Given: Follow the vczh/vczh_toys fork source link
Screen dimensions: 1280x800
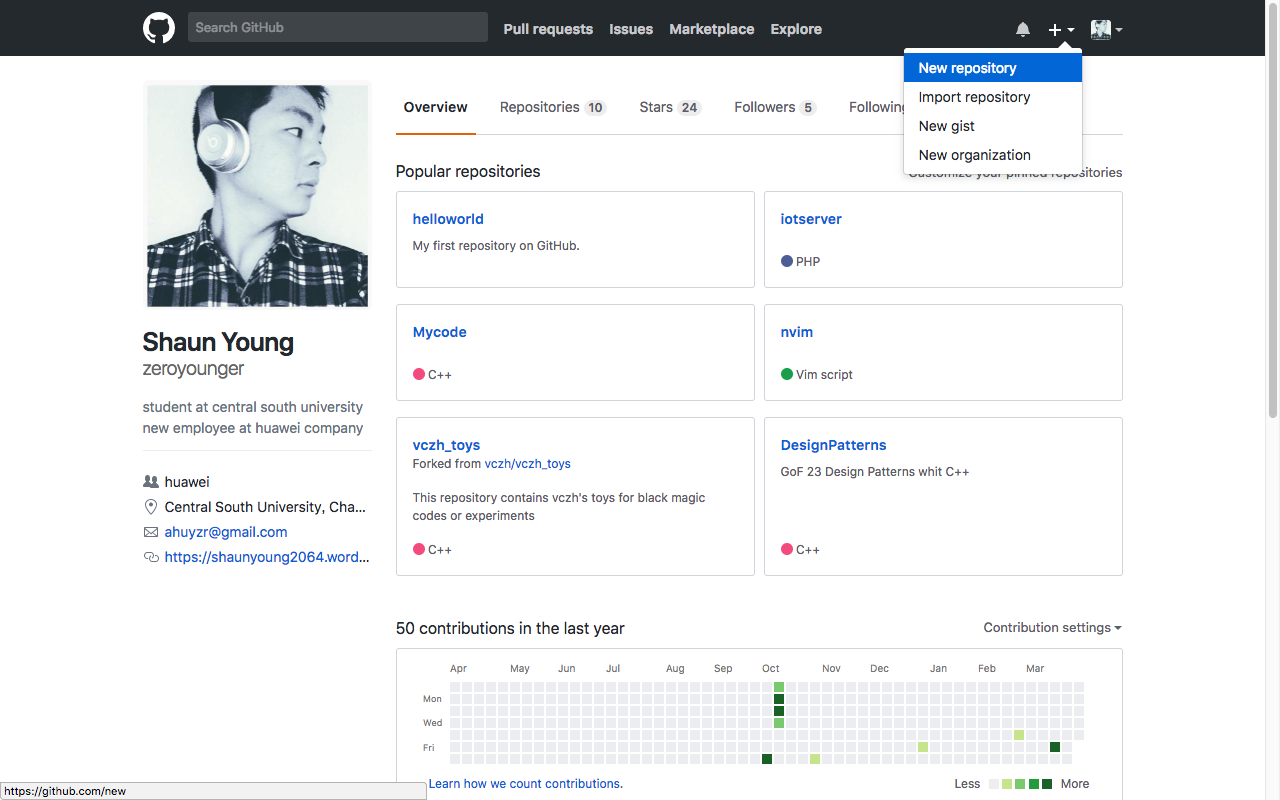Looking at the screenshot, I should [528, 464].
